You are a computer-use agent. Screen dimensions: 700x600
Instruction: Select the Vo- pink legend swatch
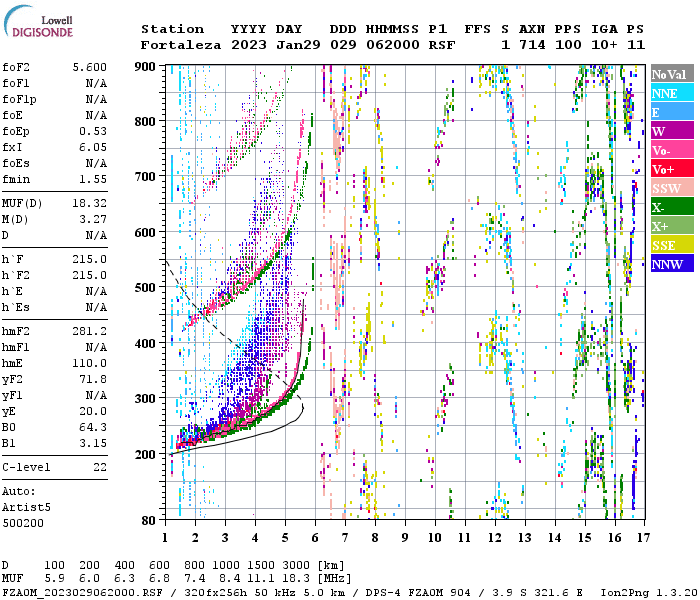672,150
